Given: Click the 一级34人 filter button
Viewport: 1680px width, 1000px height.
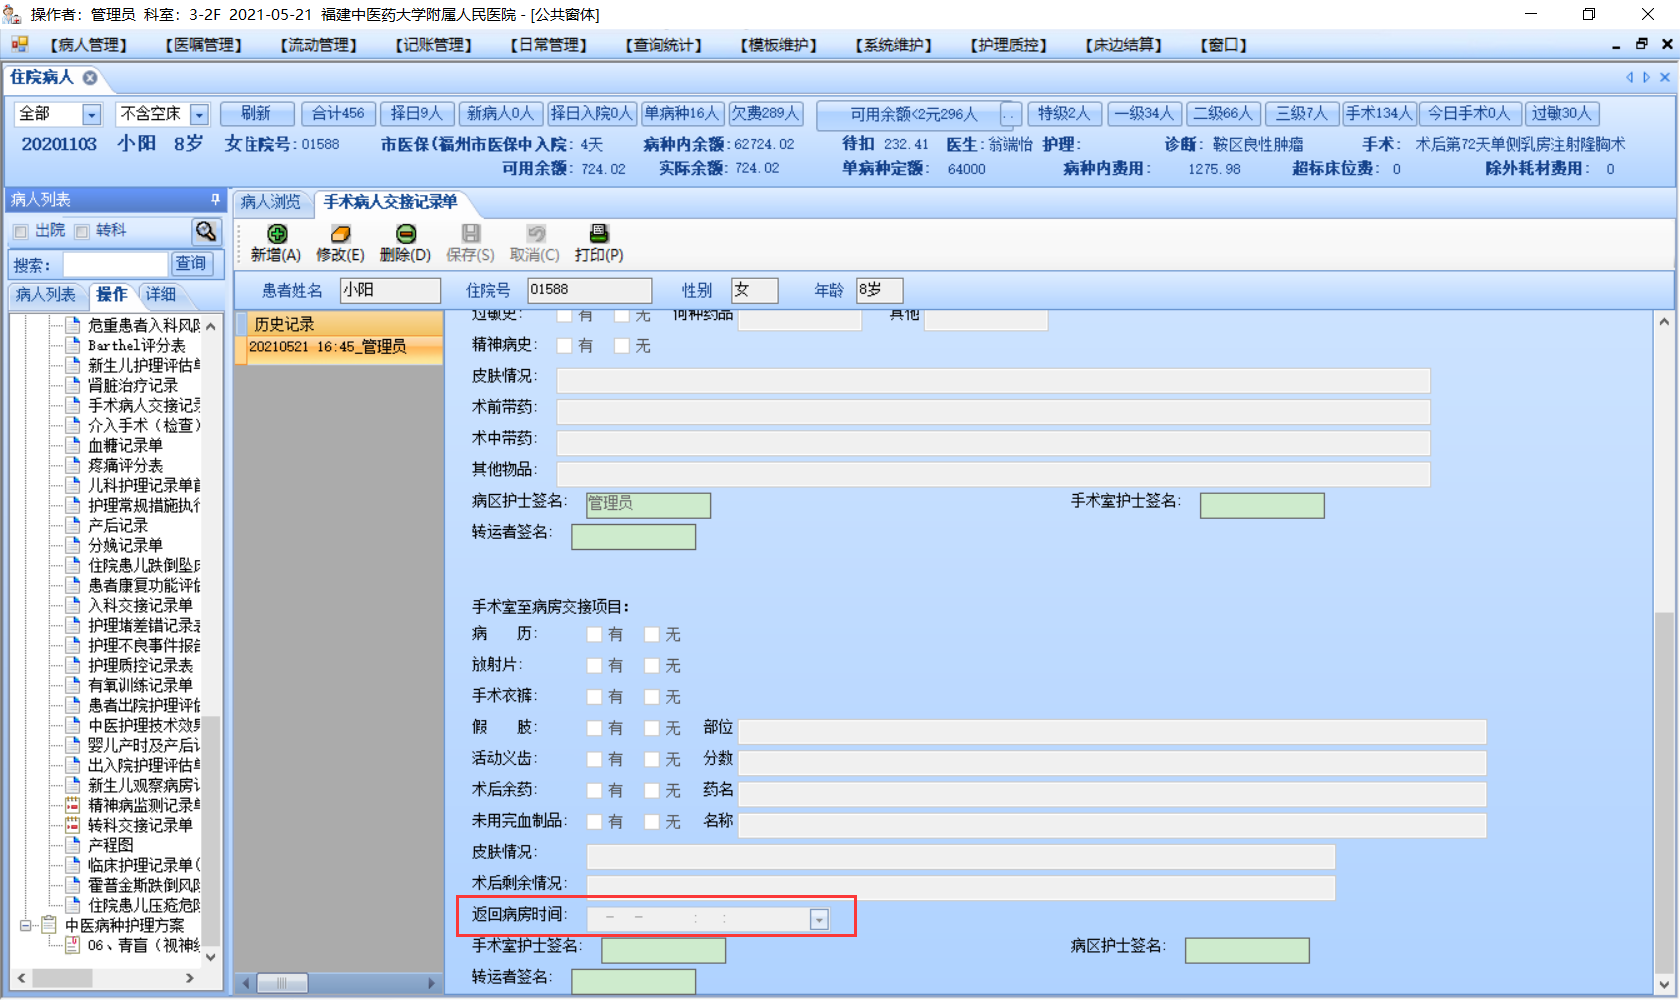Looking at the screenshot, I should (x=1144, y=114).
